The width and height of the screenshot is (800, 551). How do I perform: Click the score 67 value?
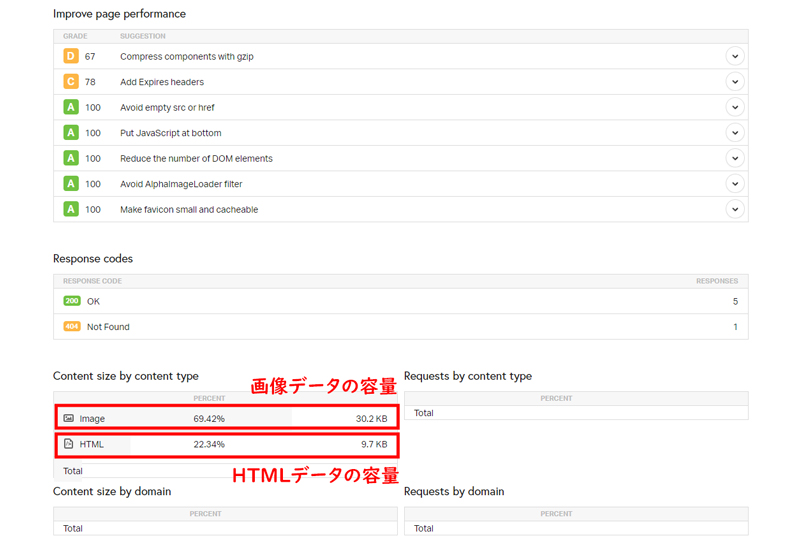coord(90,57)
